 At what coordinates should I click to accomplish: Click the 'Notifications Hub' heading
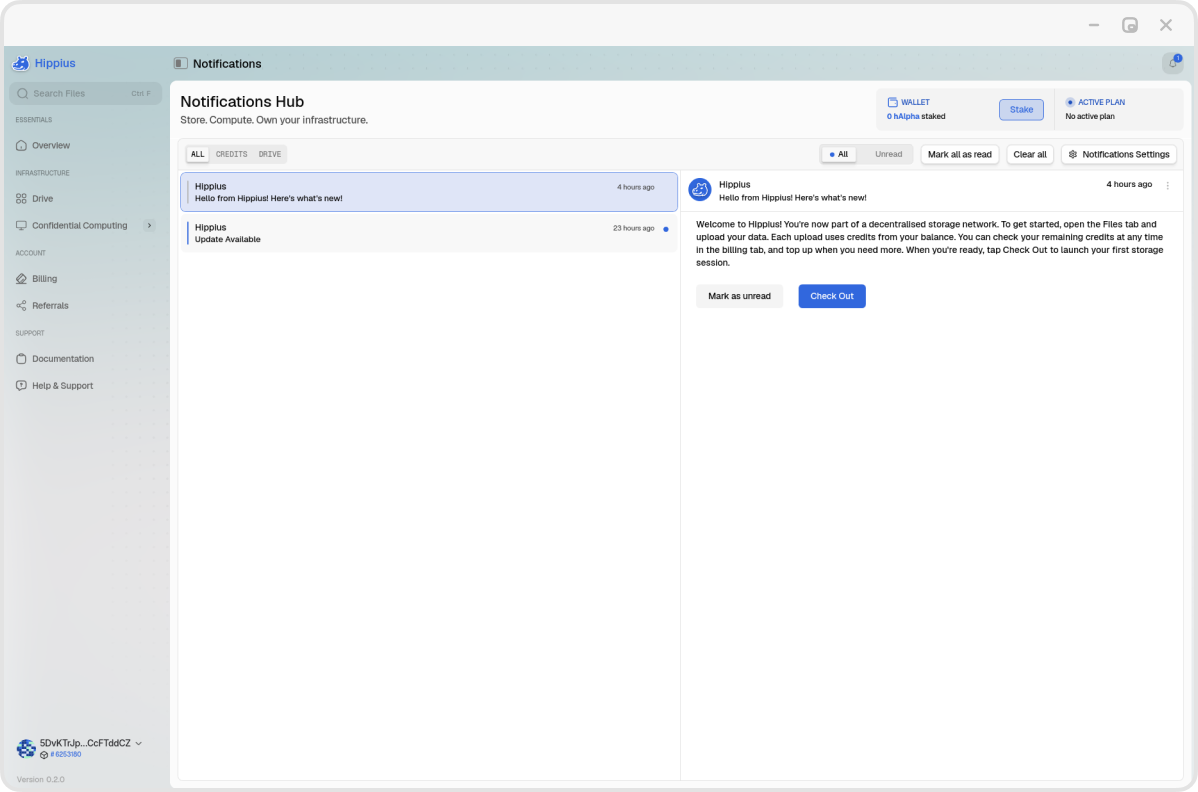pyautogui.click(x=242, y=102)
